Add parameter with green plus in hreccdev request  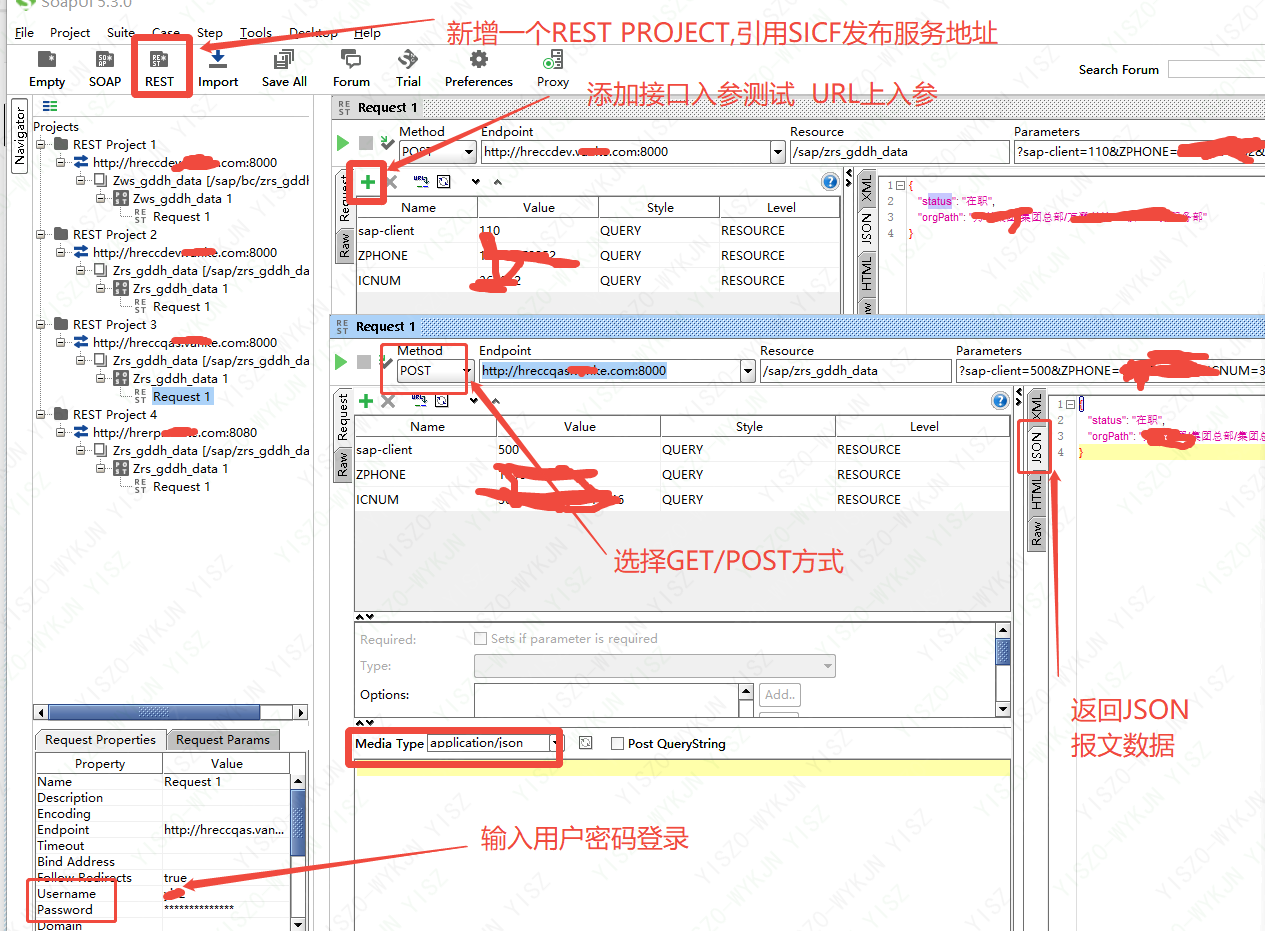click(x=368, y=182)
